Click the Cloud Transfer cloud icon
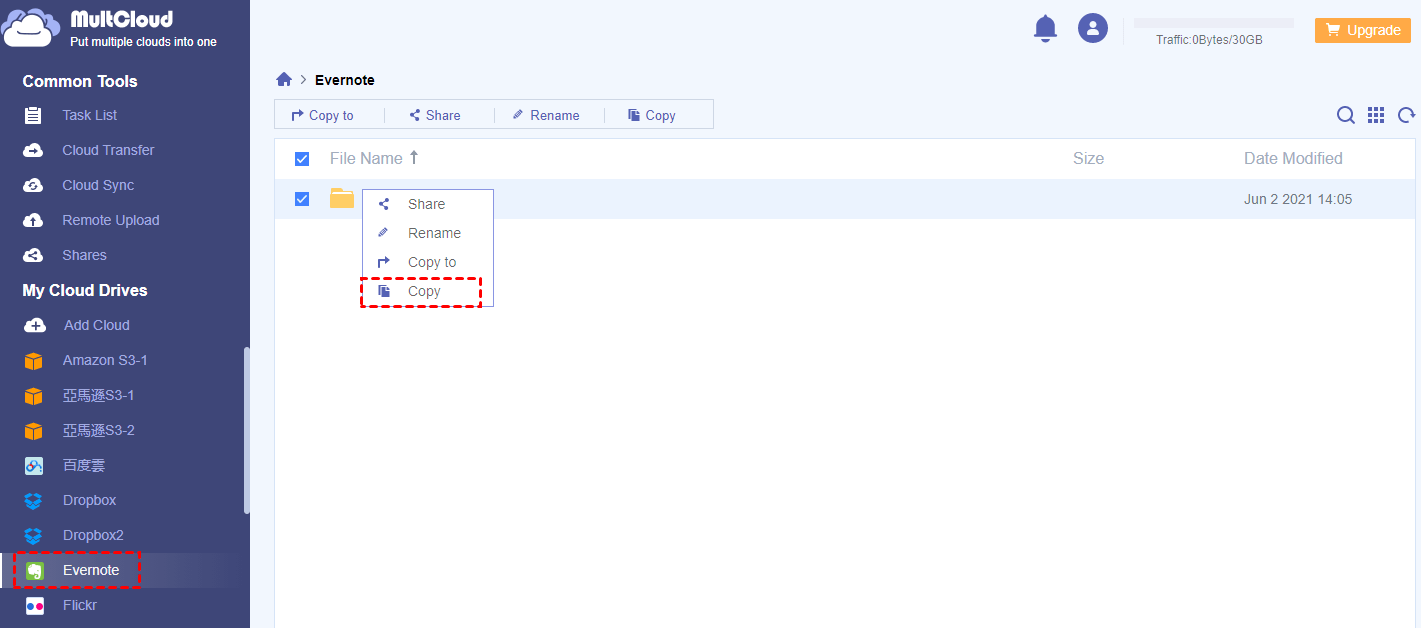Image resolution: width=1421 pixels, height=628 pixels. coord(33,150)
